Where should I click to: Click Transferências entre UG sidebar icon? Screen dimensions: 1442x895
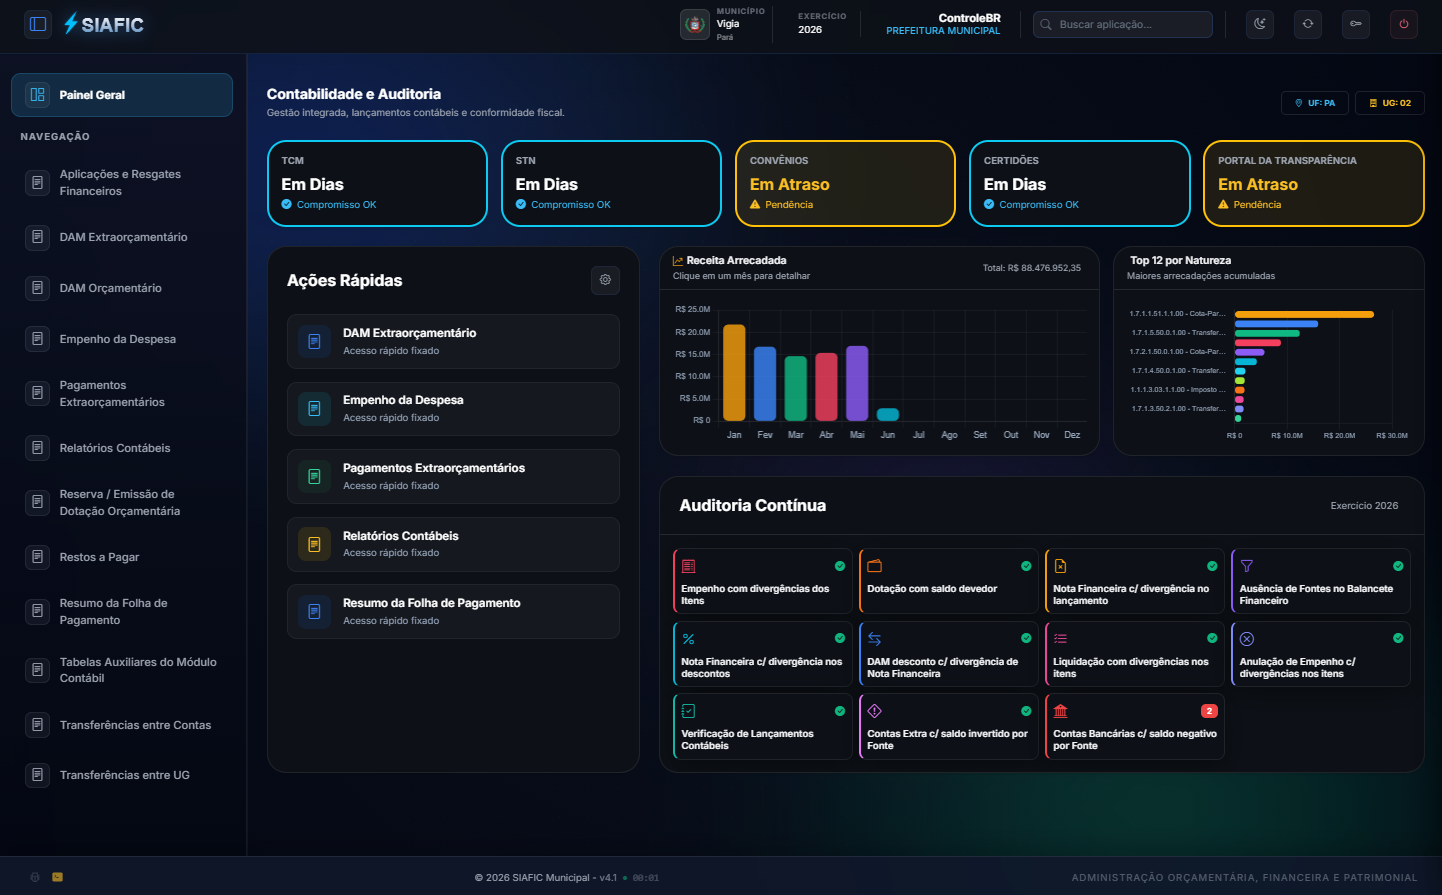(37, 775)
